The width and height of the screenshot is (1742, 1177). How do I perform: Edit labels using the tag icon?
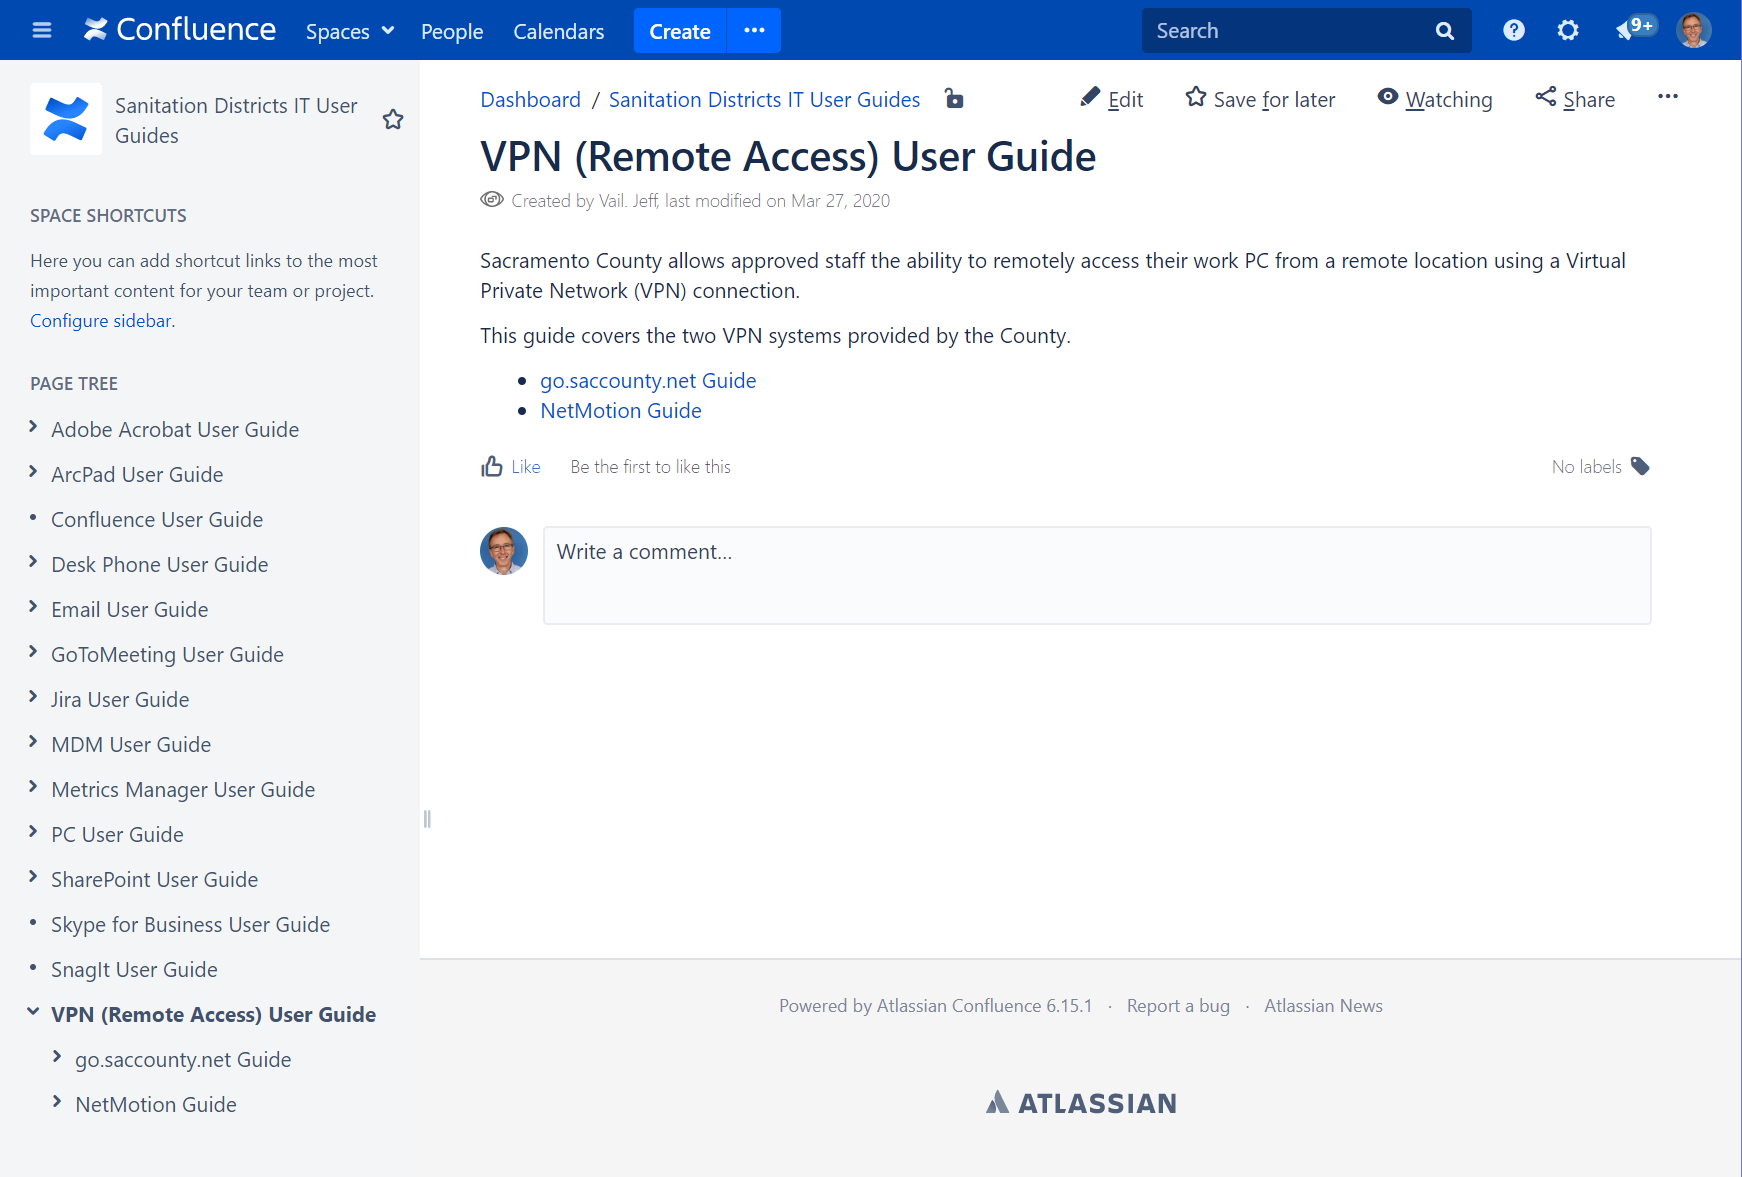pyautogui.click(x=1640, y=466)
